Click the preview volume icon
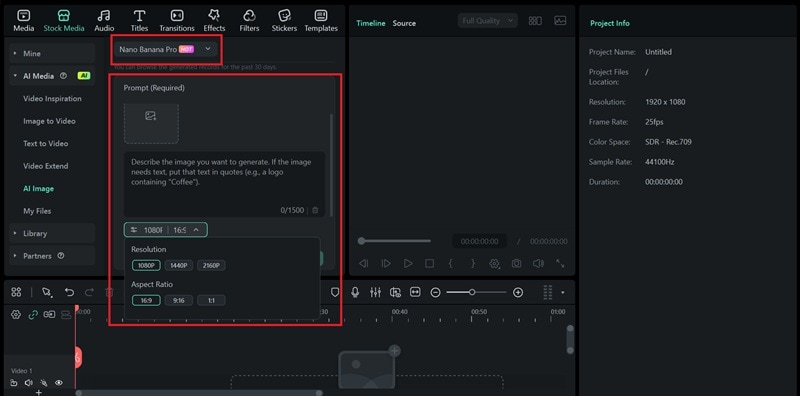This screenshot has width=800, height=396. [538, 263]
